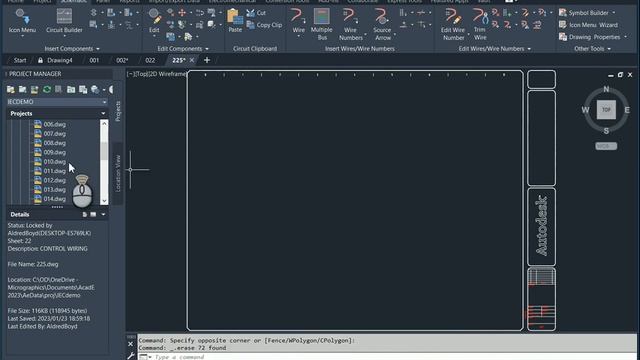Launch the Circuit Builder tool
The height and width of the screenshot is (360, 640).
(x=64, y=22)
